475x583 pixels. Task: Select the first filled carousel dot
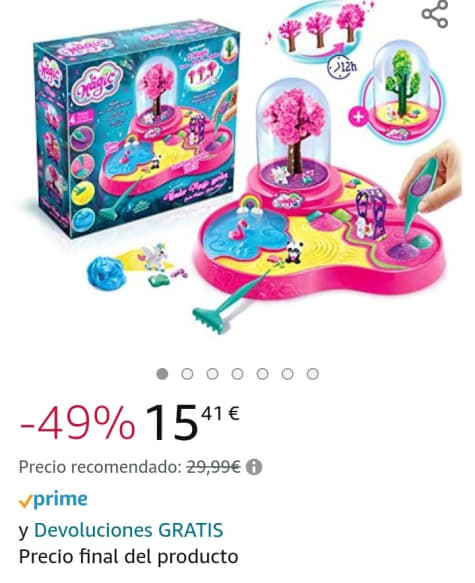click(x=162, y=374)
